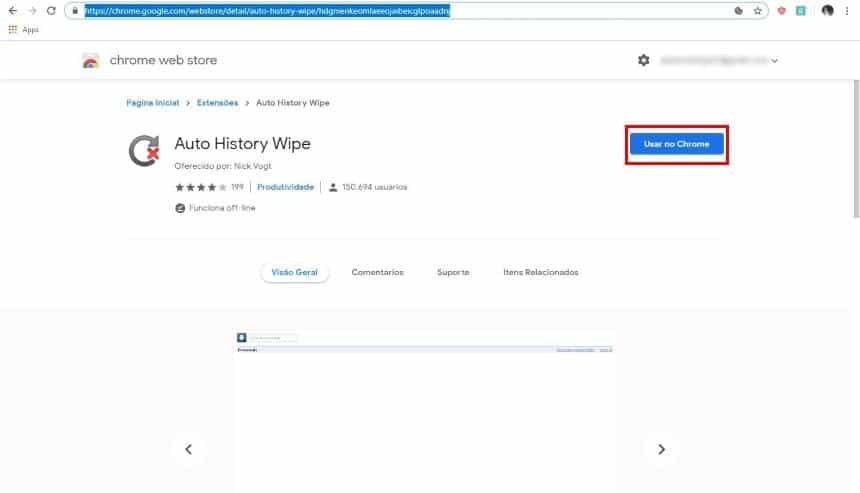Click the Auto History Wipe extension icon
The image size is (860, 493).
(x=144, y=150)
